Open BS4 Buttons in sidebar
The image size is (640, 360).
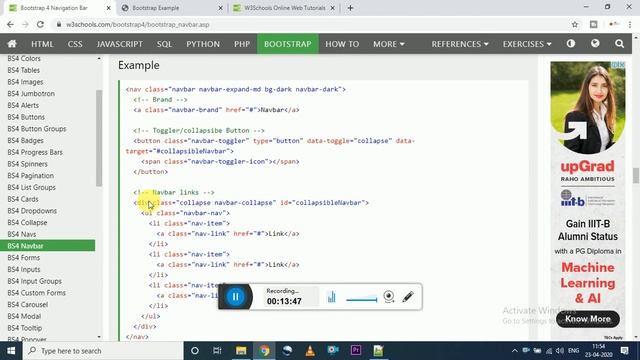point(26,117)
